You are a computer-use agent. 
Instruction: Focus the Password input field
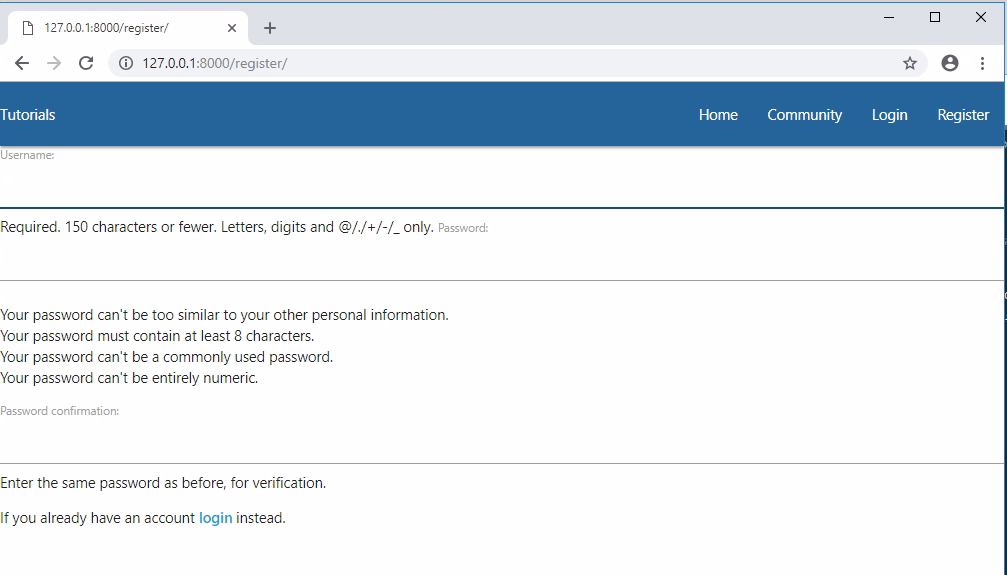pos(500,260)
